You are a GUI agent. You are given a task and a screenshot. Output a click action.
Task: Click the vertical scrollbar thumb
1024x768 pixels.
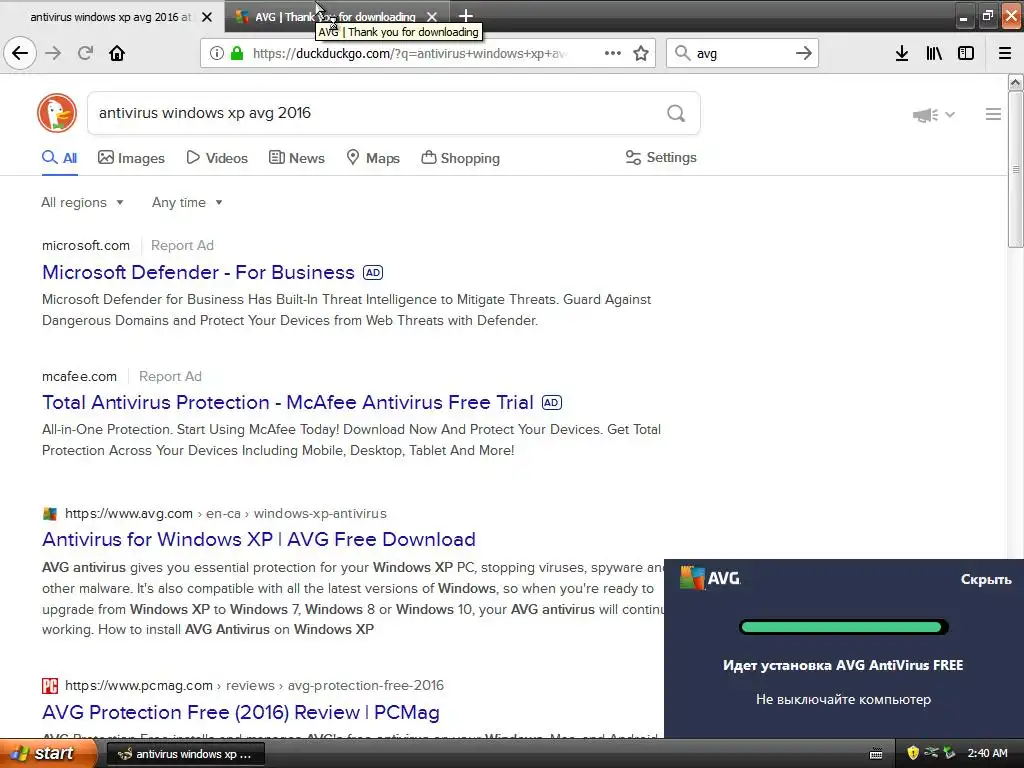tap(1015, 170)
